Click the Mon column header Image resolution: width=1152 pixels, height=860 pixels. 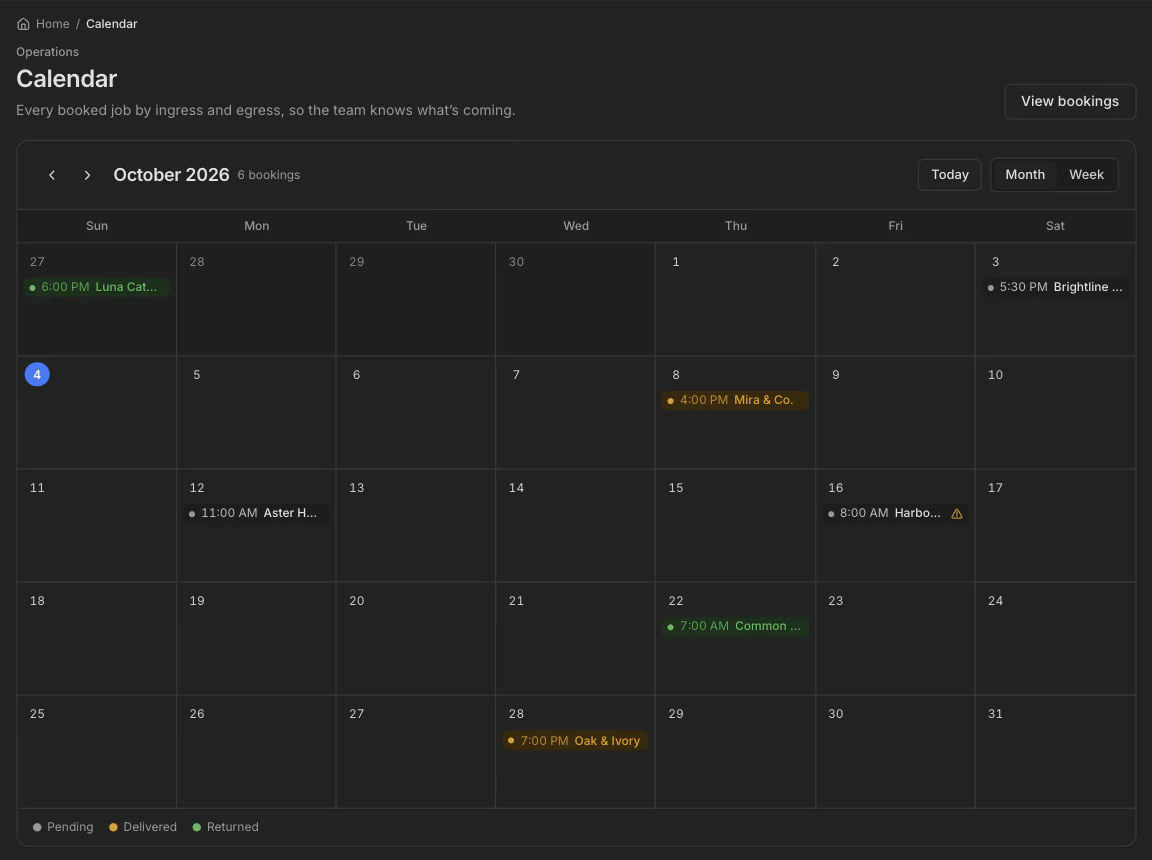coord(256,226)
